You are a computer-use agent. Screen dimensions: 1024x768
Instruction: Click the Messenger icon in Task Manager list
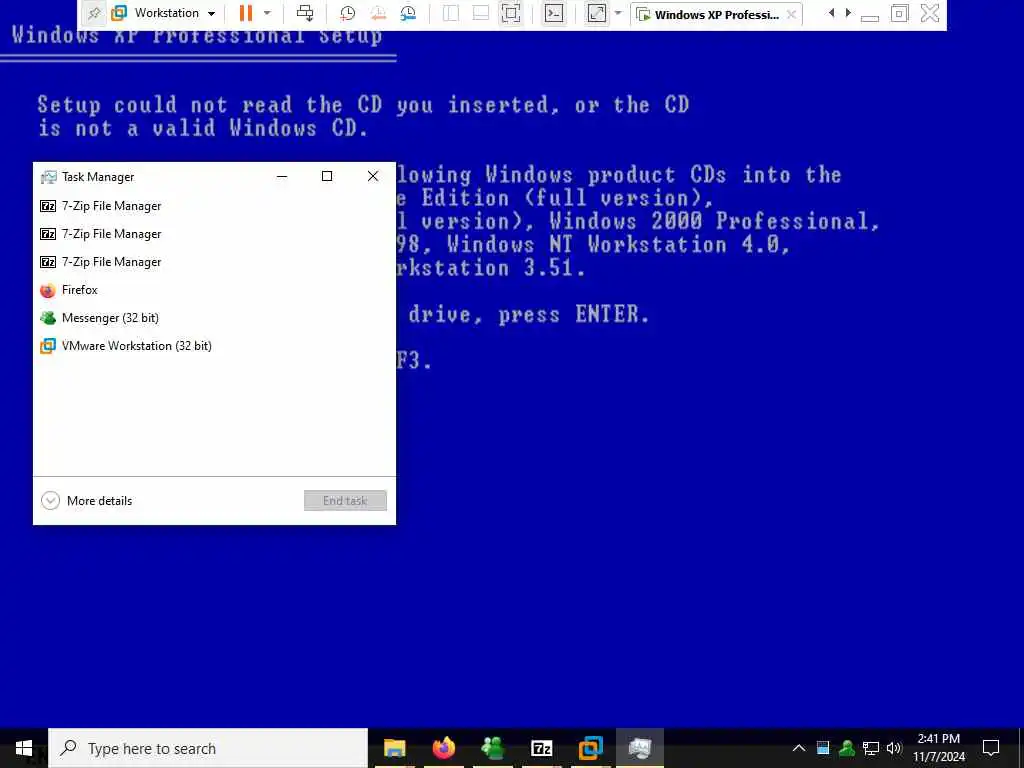[x=48, y=318]
